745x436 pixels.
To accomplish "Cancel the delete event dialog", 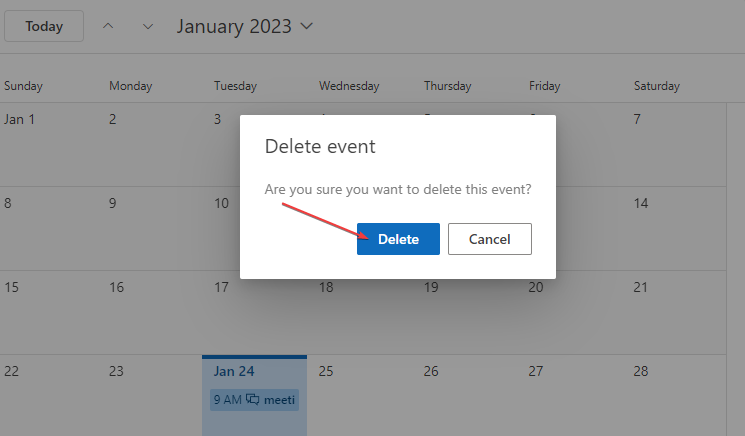I will [489, 239].
